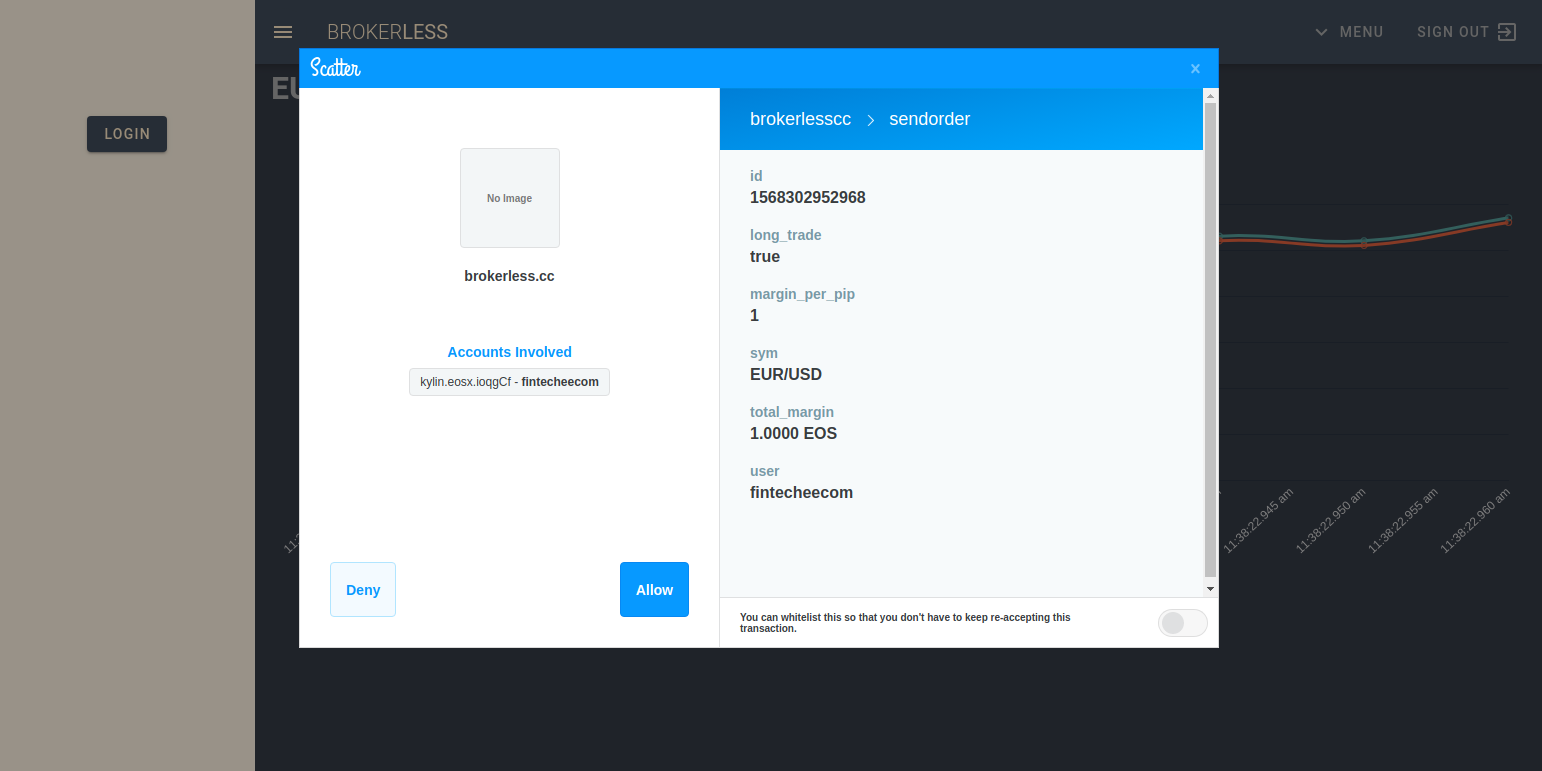Screen dimensions: 1542x771
Task: Click the brokerlesscc contract name
Action: (800, 119)
